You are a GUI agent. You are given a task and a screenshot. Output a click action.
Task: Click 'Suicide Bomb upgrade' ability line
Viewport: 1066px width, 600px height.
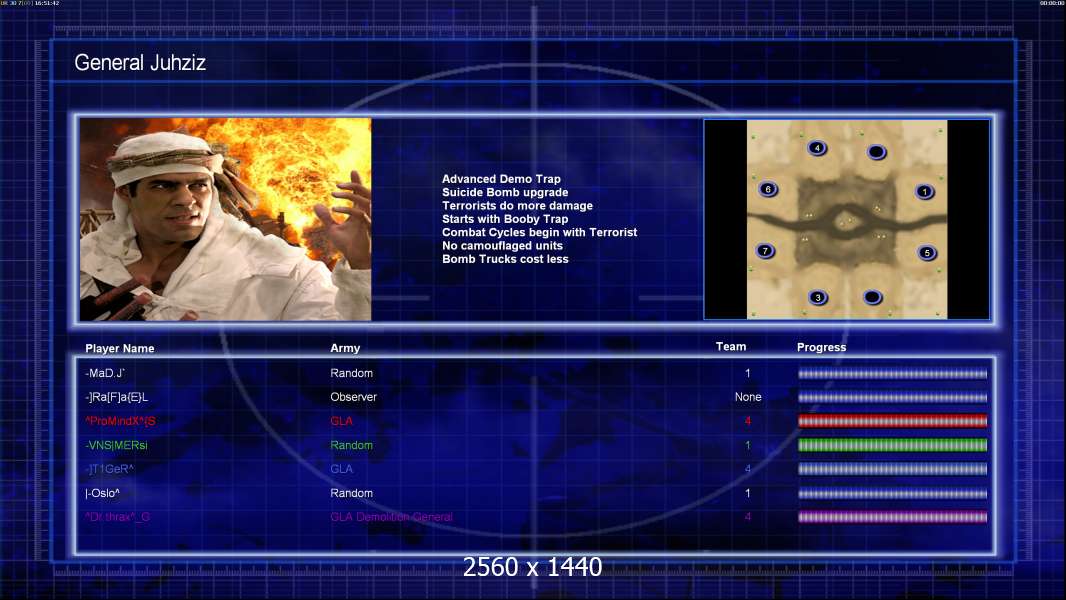(505, 192)
